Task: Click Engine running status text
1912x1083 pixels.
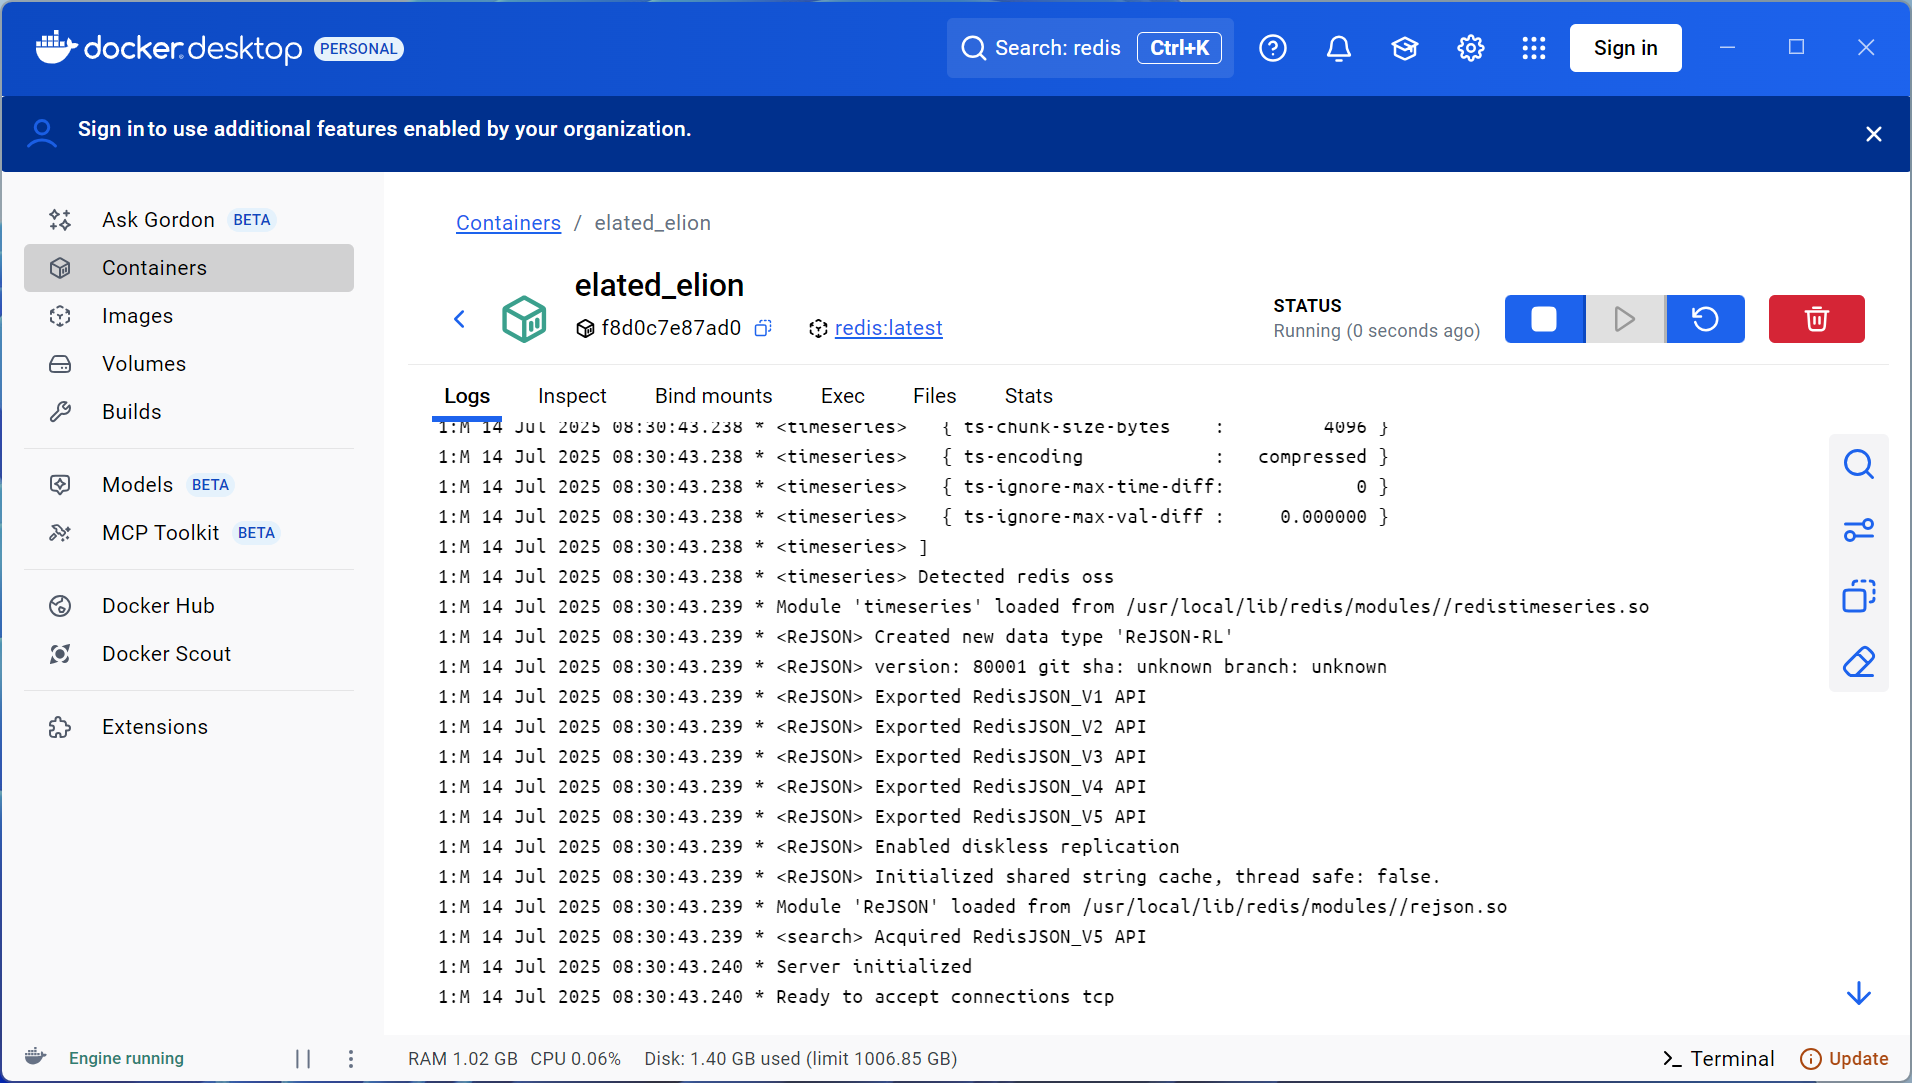Action: click(126, 1058)
